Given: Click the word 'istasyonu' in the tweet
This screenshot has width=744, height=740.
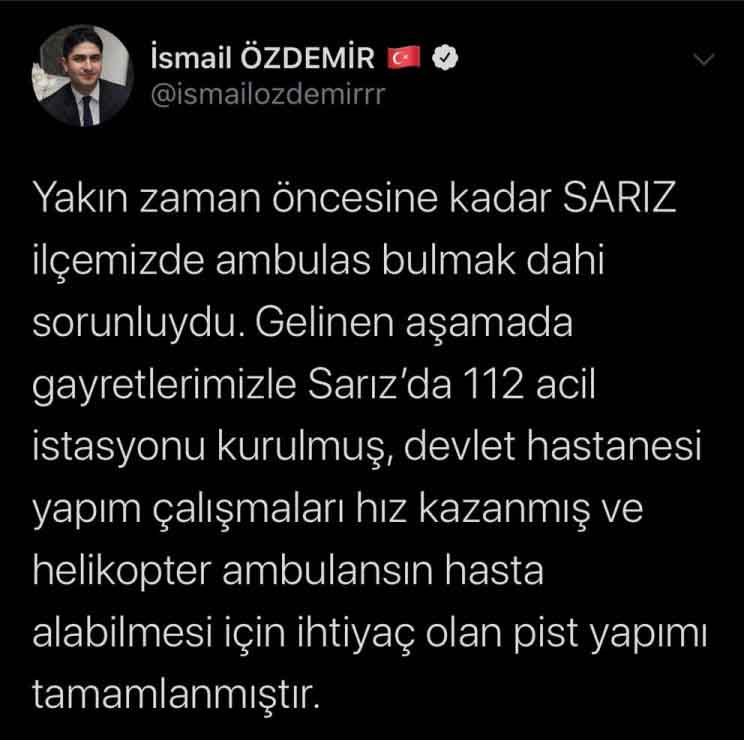Looking at the screenshot, I should pos(119,448).
